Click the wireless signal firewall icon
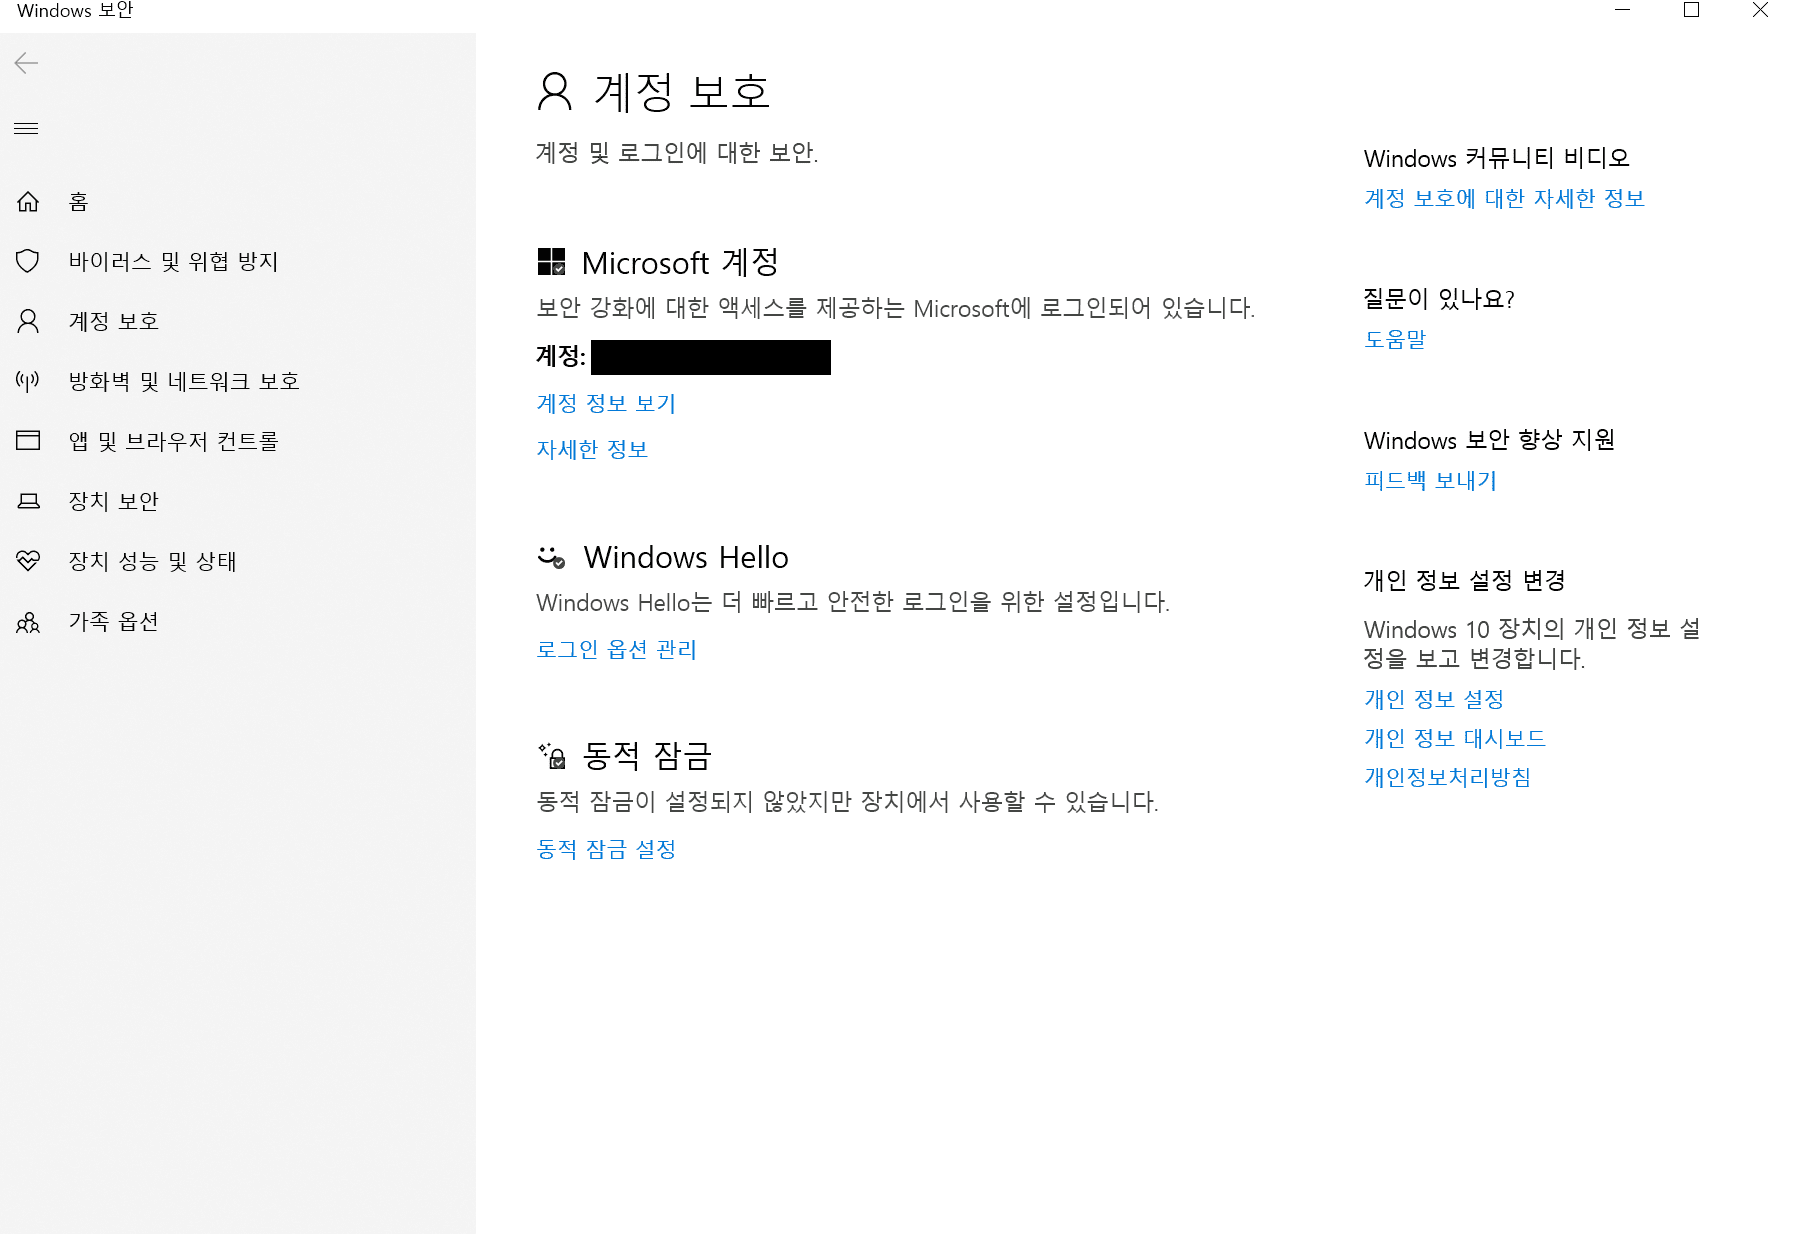Viewport: 1794px width, 1234px height. (28, 380)
